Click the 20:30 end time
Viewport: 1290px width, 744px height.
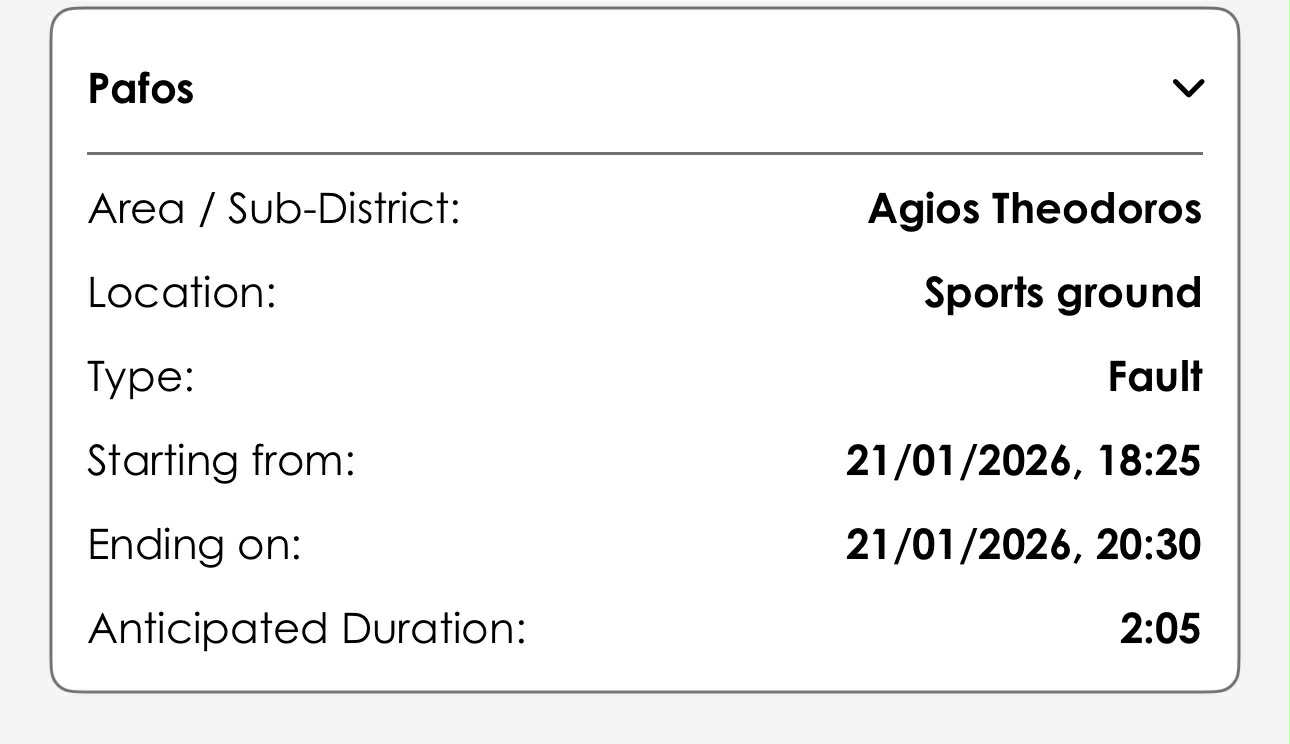(x=1149, y=545)
